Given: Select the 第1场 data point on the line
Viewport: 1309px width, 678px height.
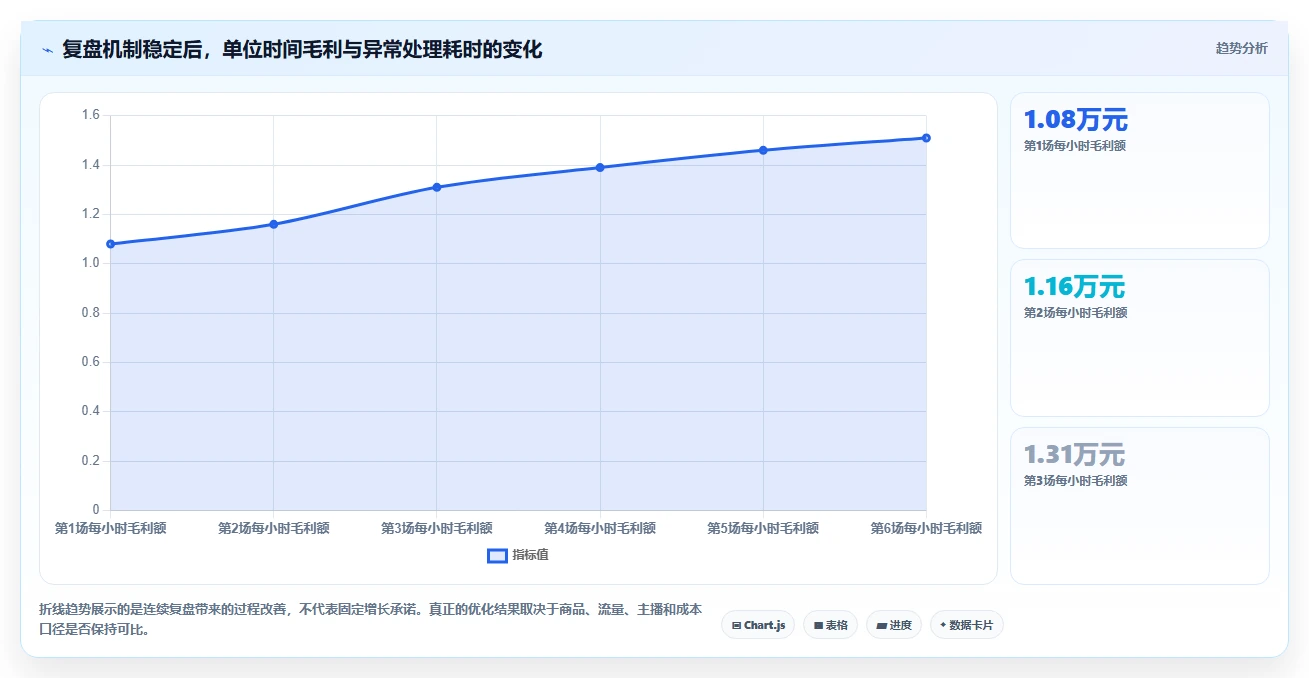Looking at the screenshot, I should pyautogui.click(x=111, y=244).
